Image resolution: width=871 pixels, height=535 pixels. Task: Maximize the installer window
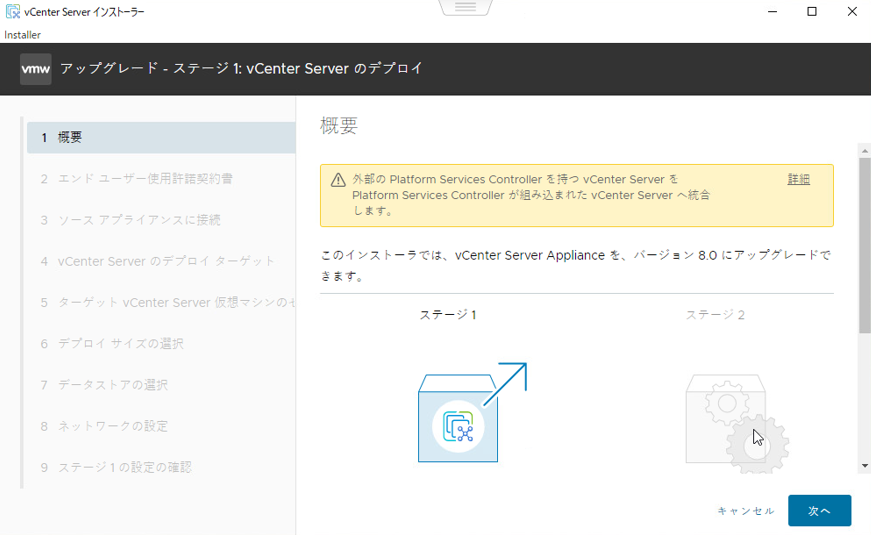click(812, 12)
